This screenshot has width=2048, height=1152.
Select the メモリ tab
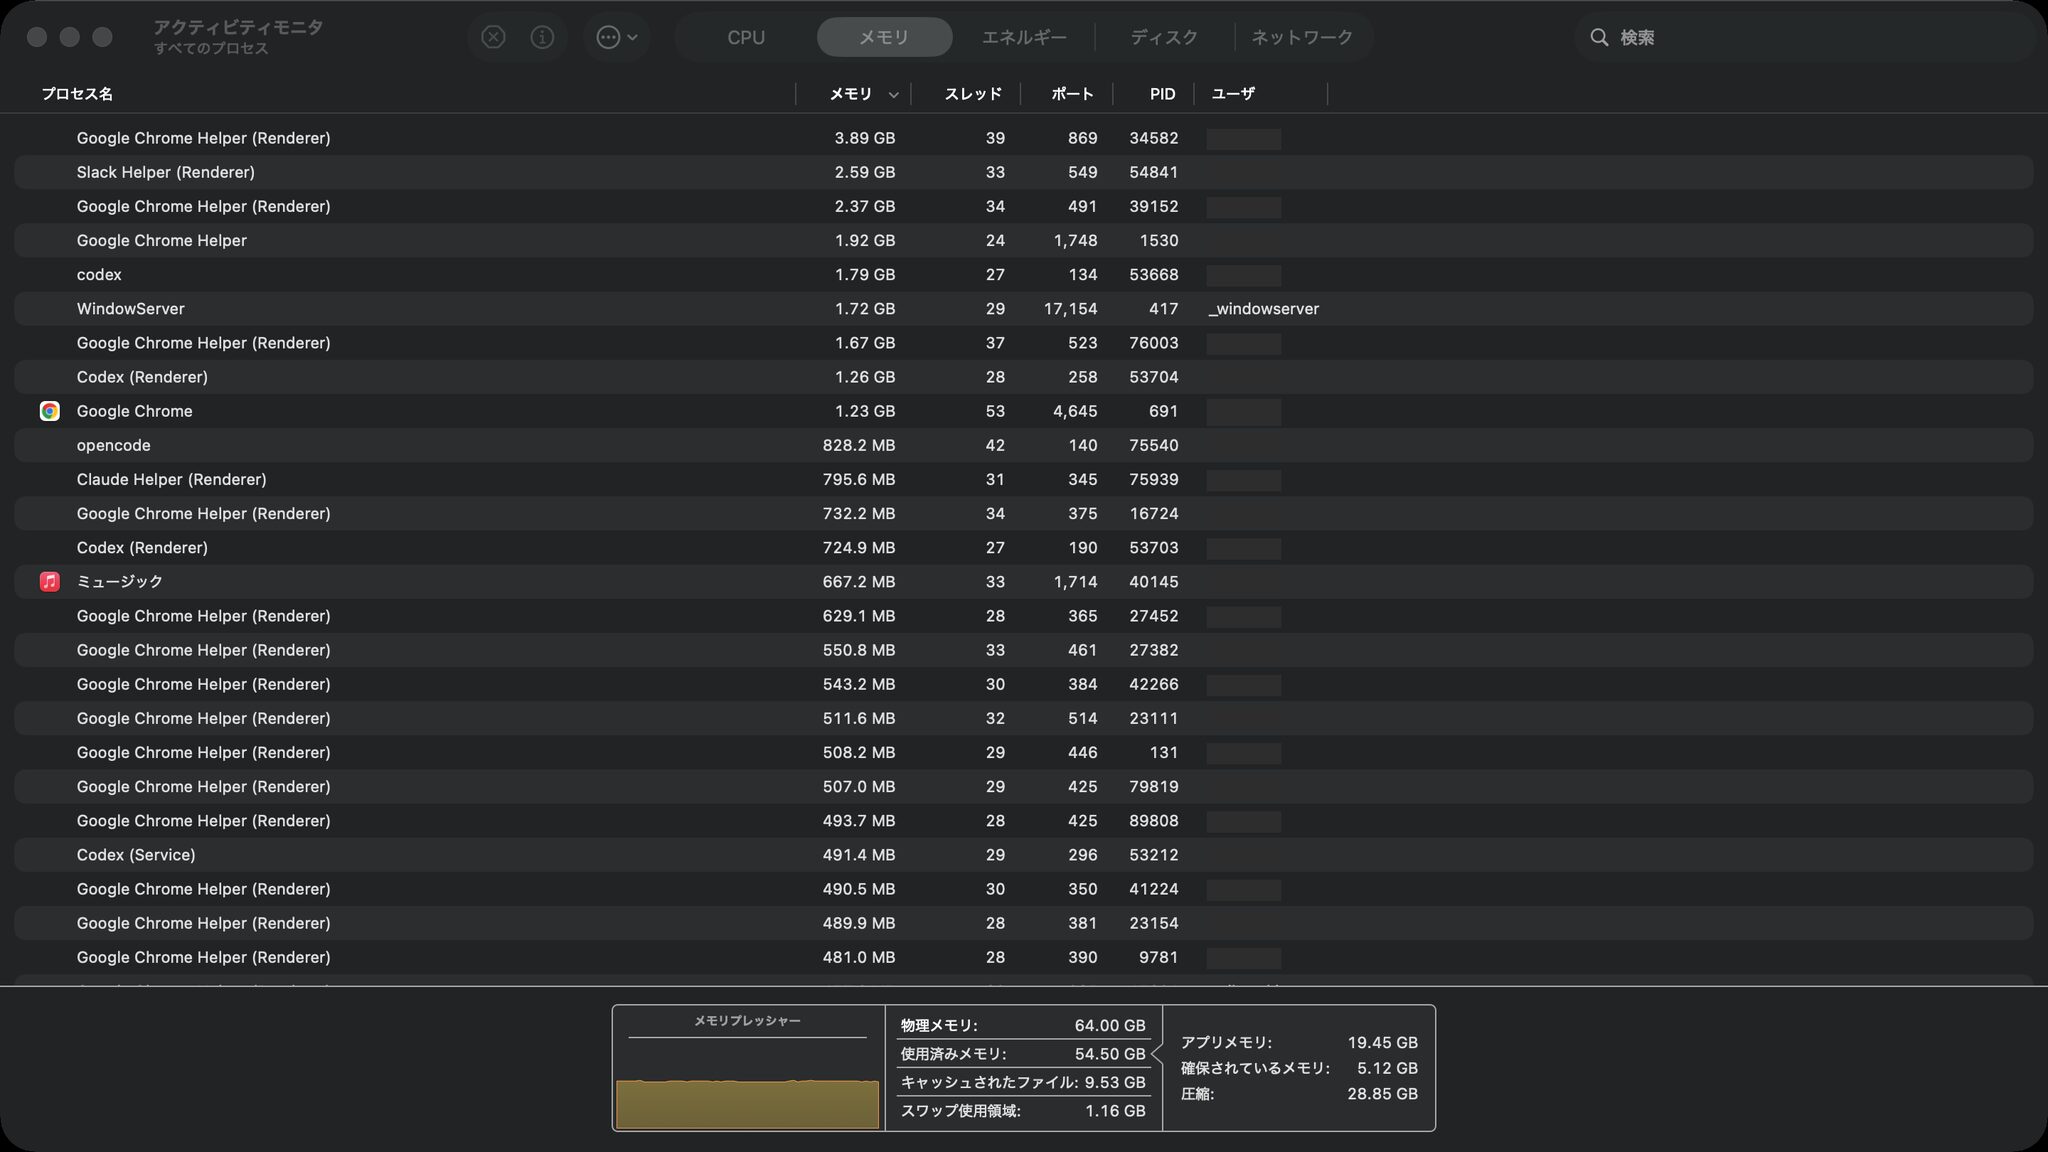point(884,37)
